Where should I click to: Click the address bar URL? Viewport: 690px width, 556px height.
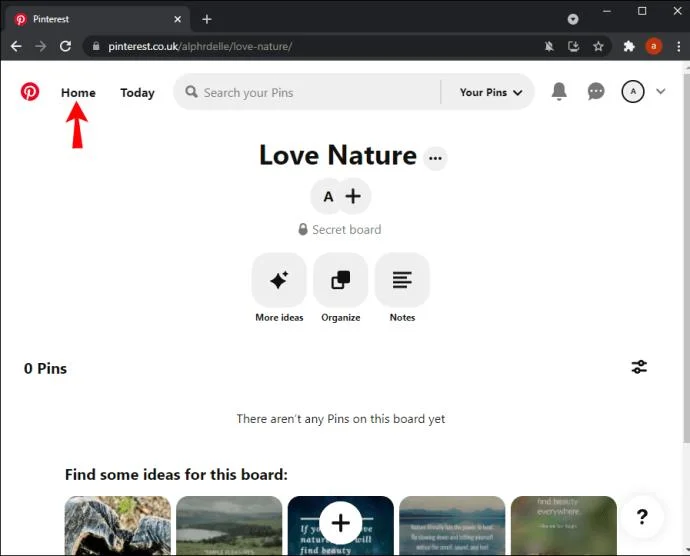[200, 46]
